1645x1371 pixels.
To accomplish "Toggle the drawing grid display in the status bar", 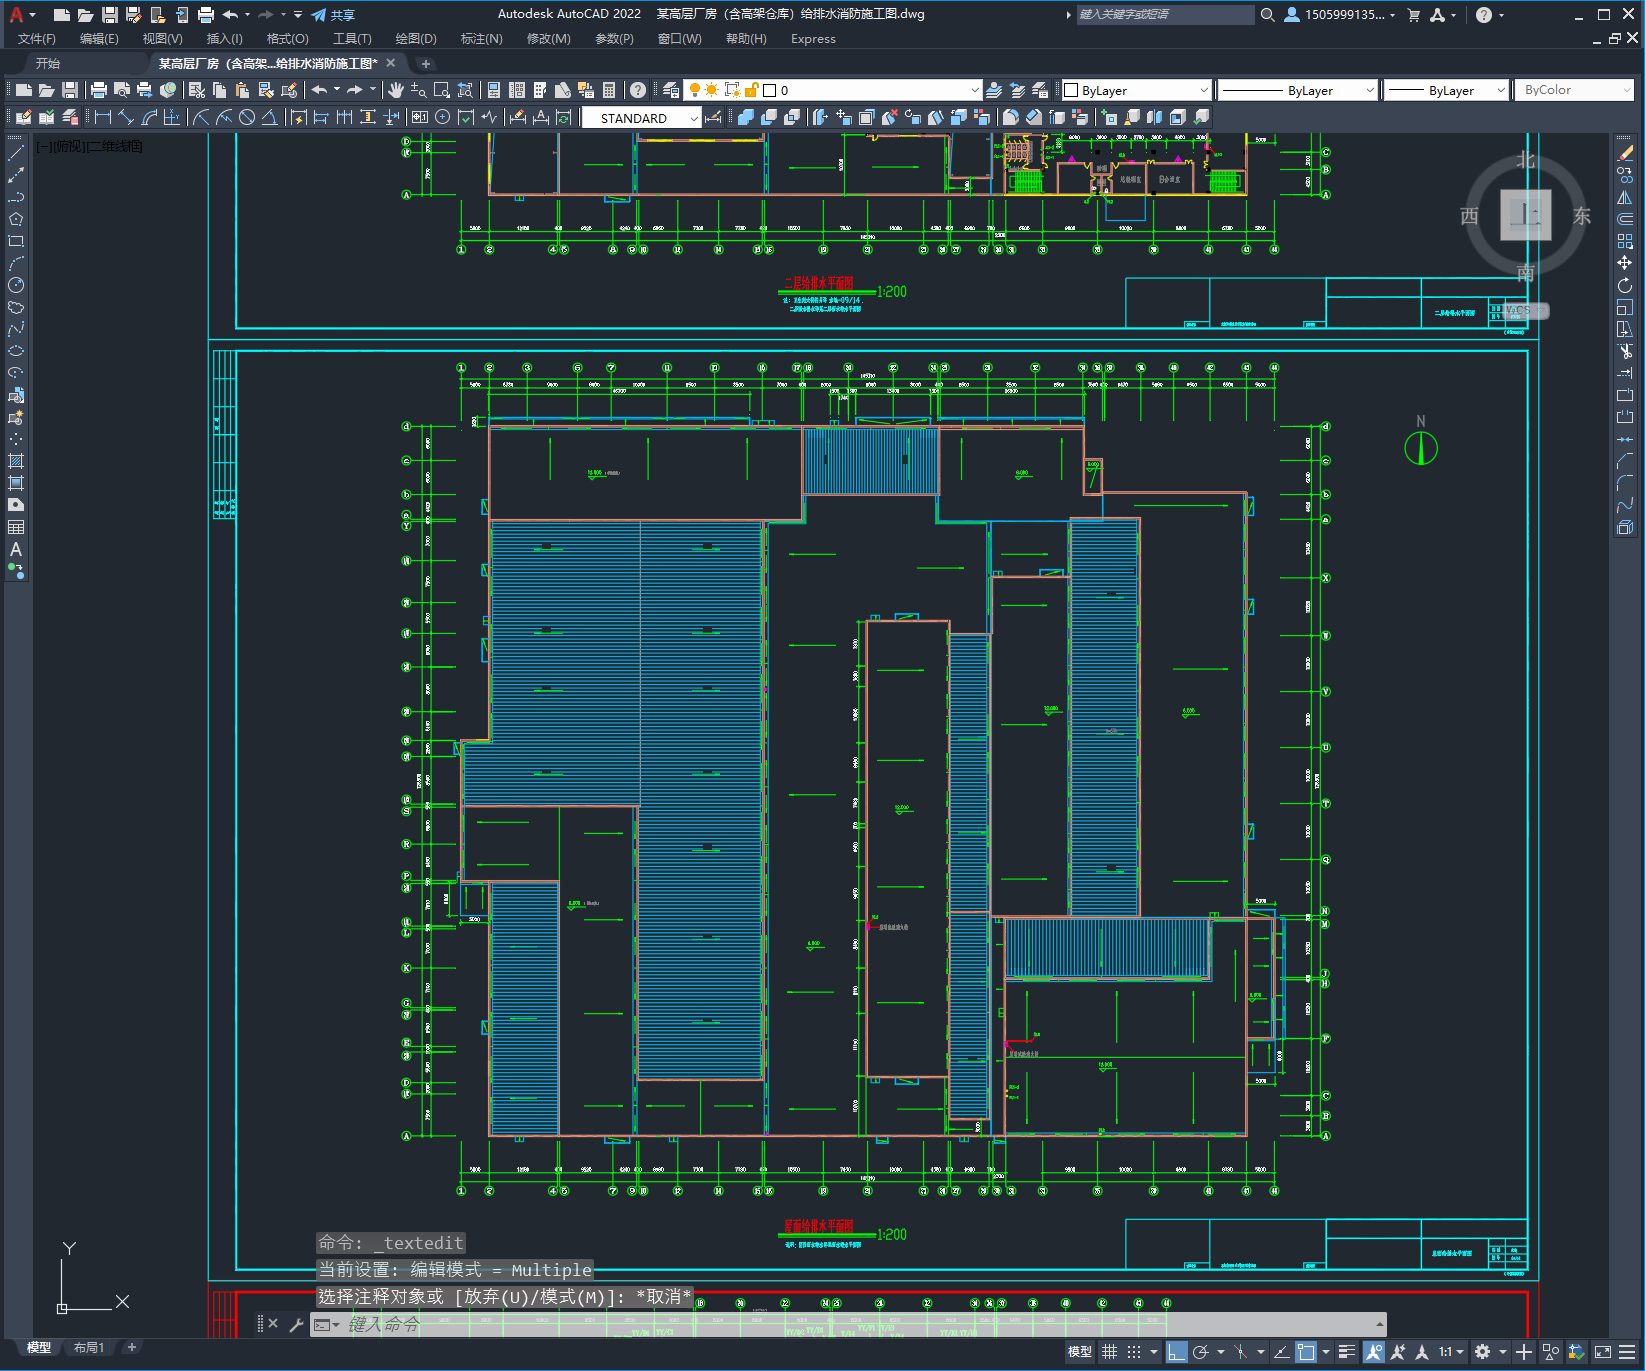I will click(1109, 1352).
